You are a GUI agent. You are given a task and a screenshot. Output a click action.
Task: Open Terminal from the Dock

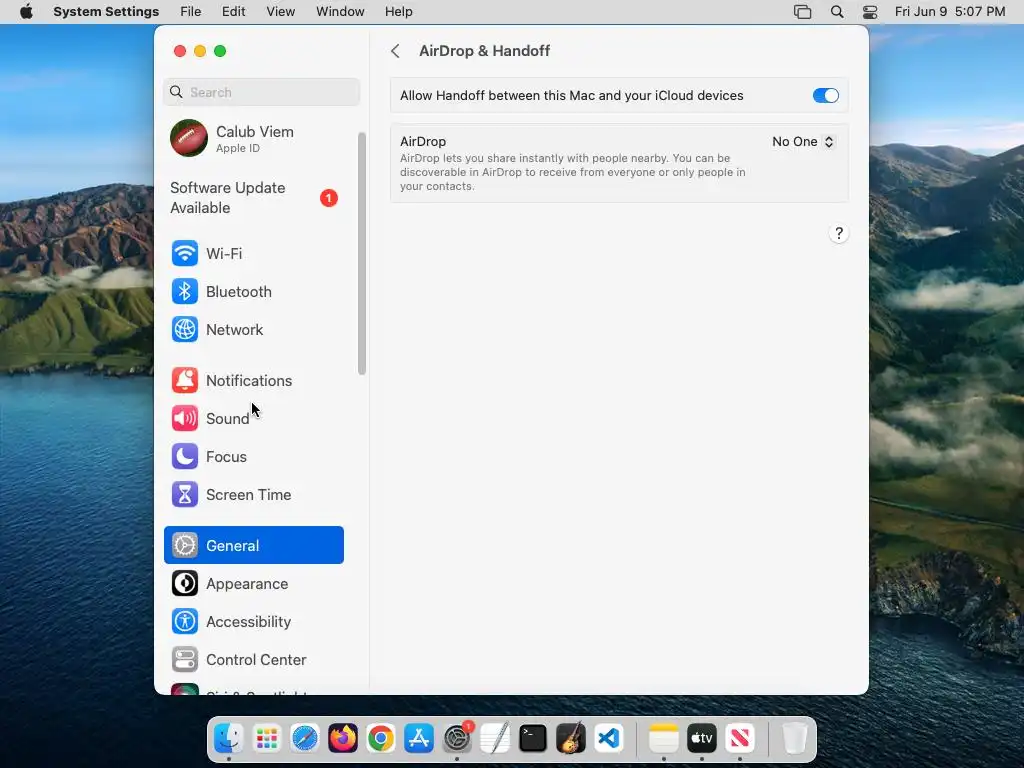[x=533, y=739]
